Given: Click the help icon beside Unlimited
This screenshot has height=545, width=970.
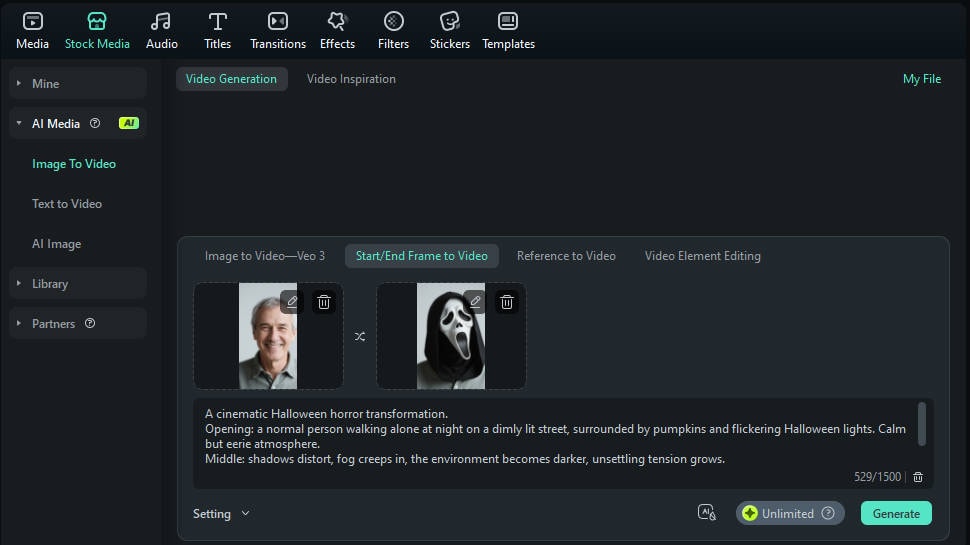Looking at the screenshot, I should click(x=828, y=513).
